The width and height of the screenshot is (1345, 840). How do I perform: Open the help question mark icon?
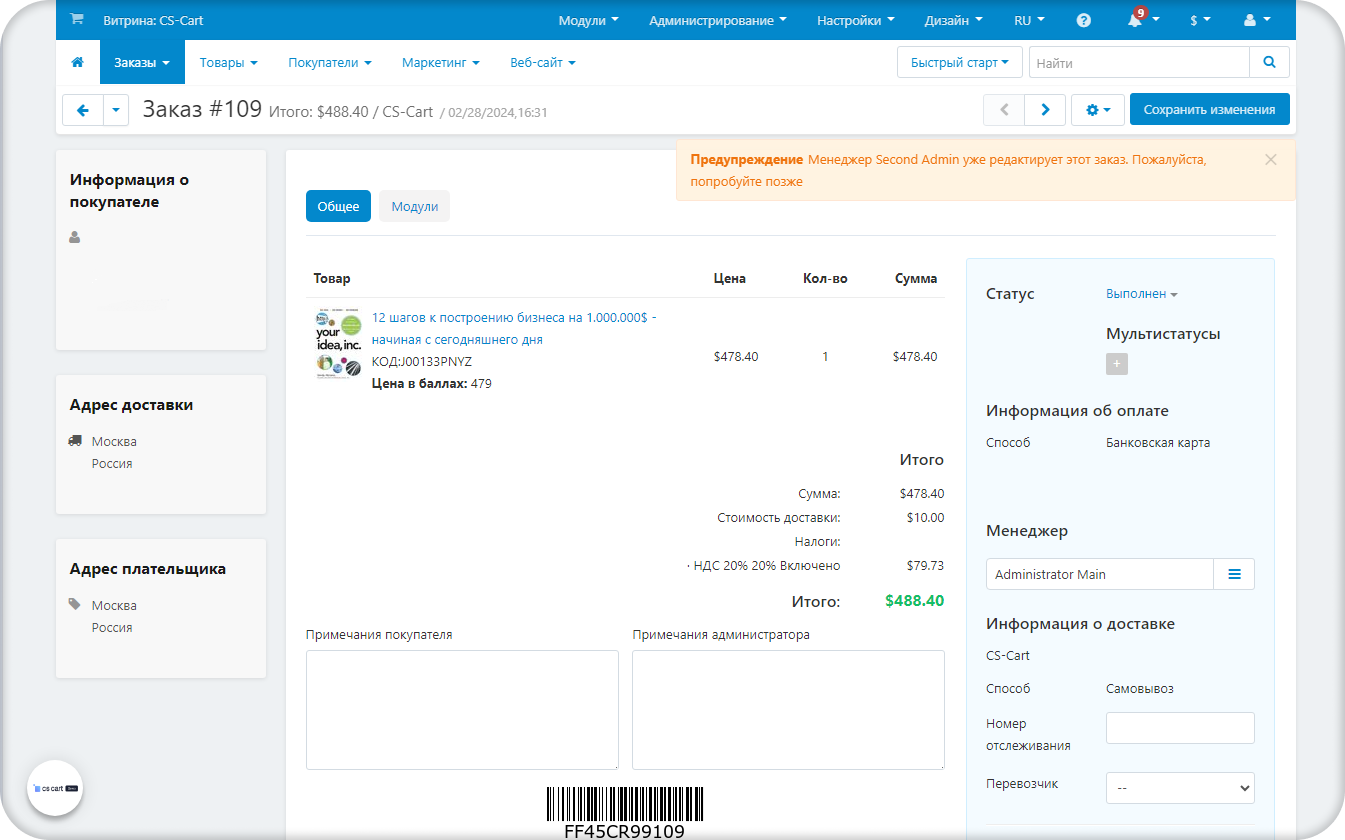point(1084,20)
